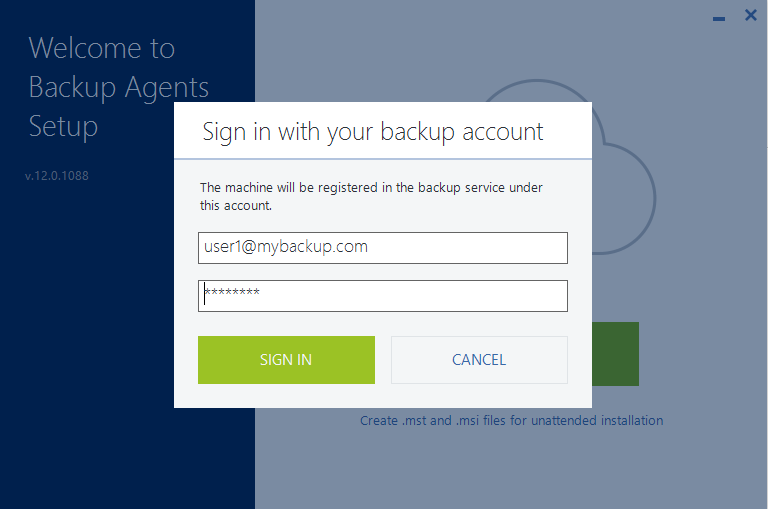Click the words 'this account.' in the dialog
The image size is (768, 509).
236,206
